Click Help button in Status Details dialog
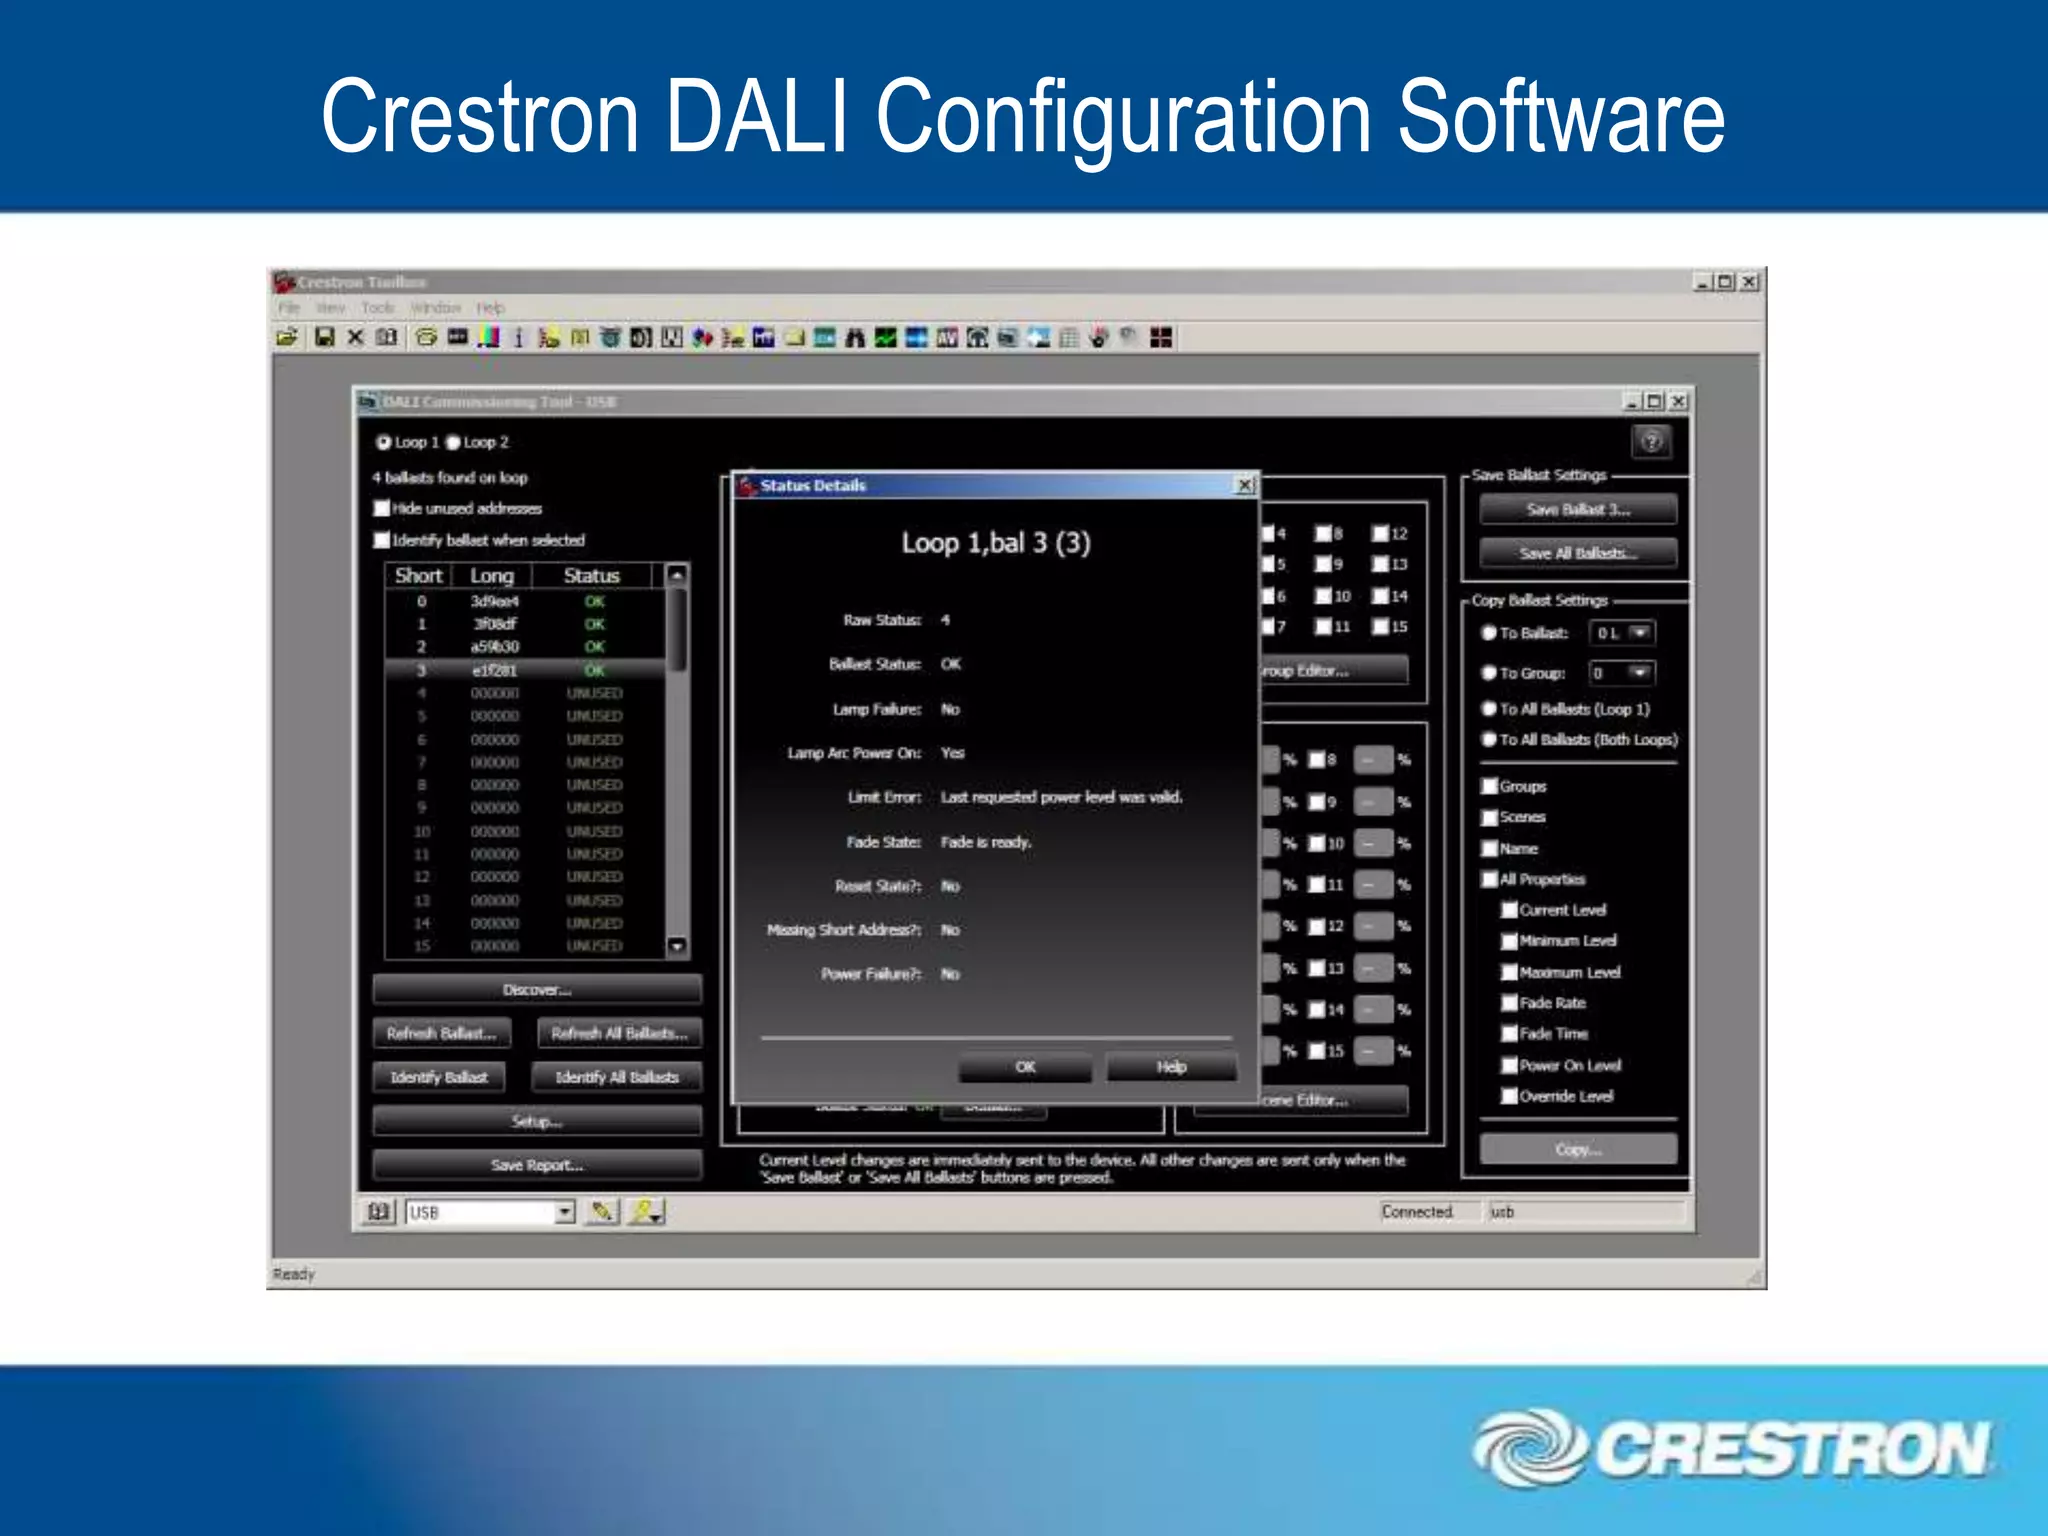2048x1536 pixels. (1171, 1067)
